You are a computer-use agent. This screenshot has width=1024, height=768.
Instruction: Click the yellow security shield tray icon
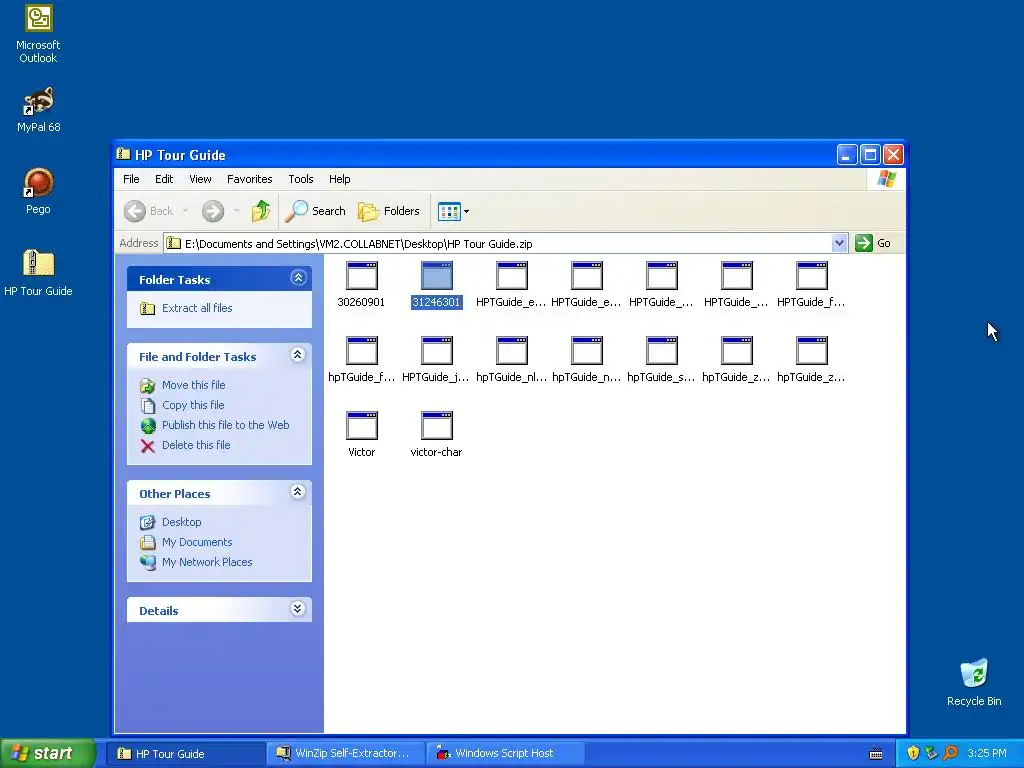point(913,753)
